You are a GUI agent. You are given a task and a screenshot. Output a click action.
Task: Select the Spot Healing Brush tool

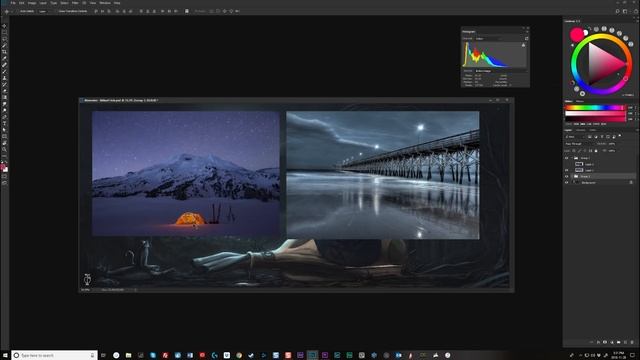4,65
